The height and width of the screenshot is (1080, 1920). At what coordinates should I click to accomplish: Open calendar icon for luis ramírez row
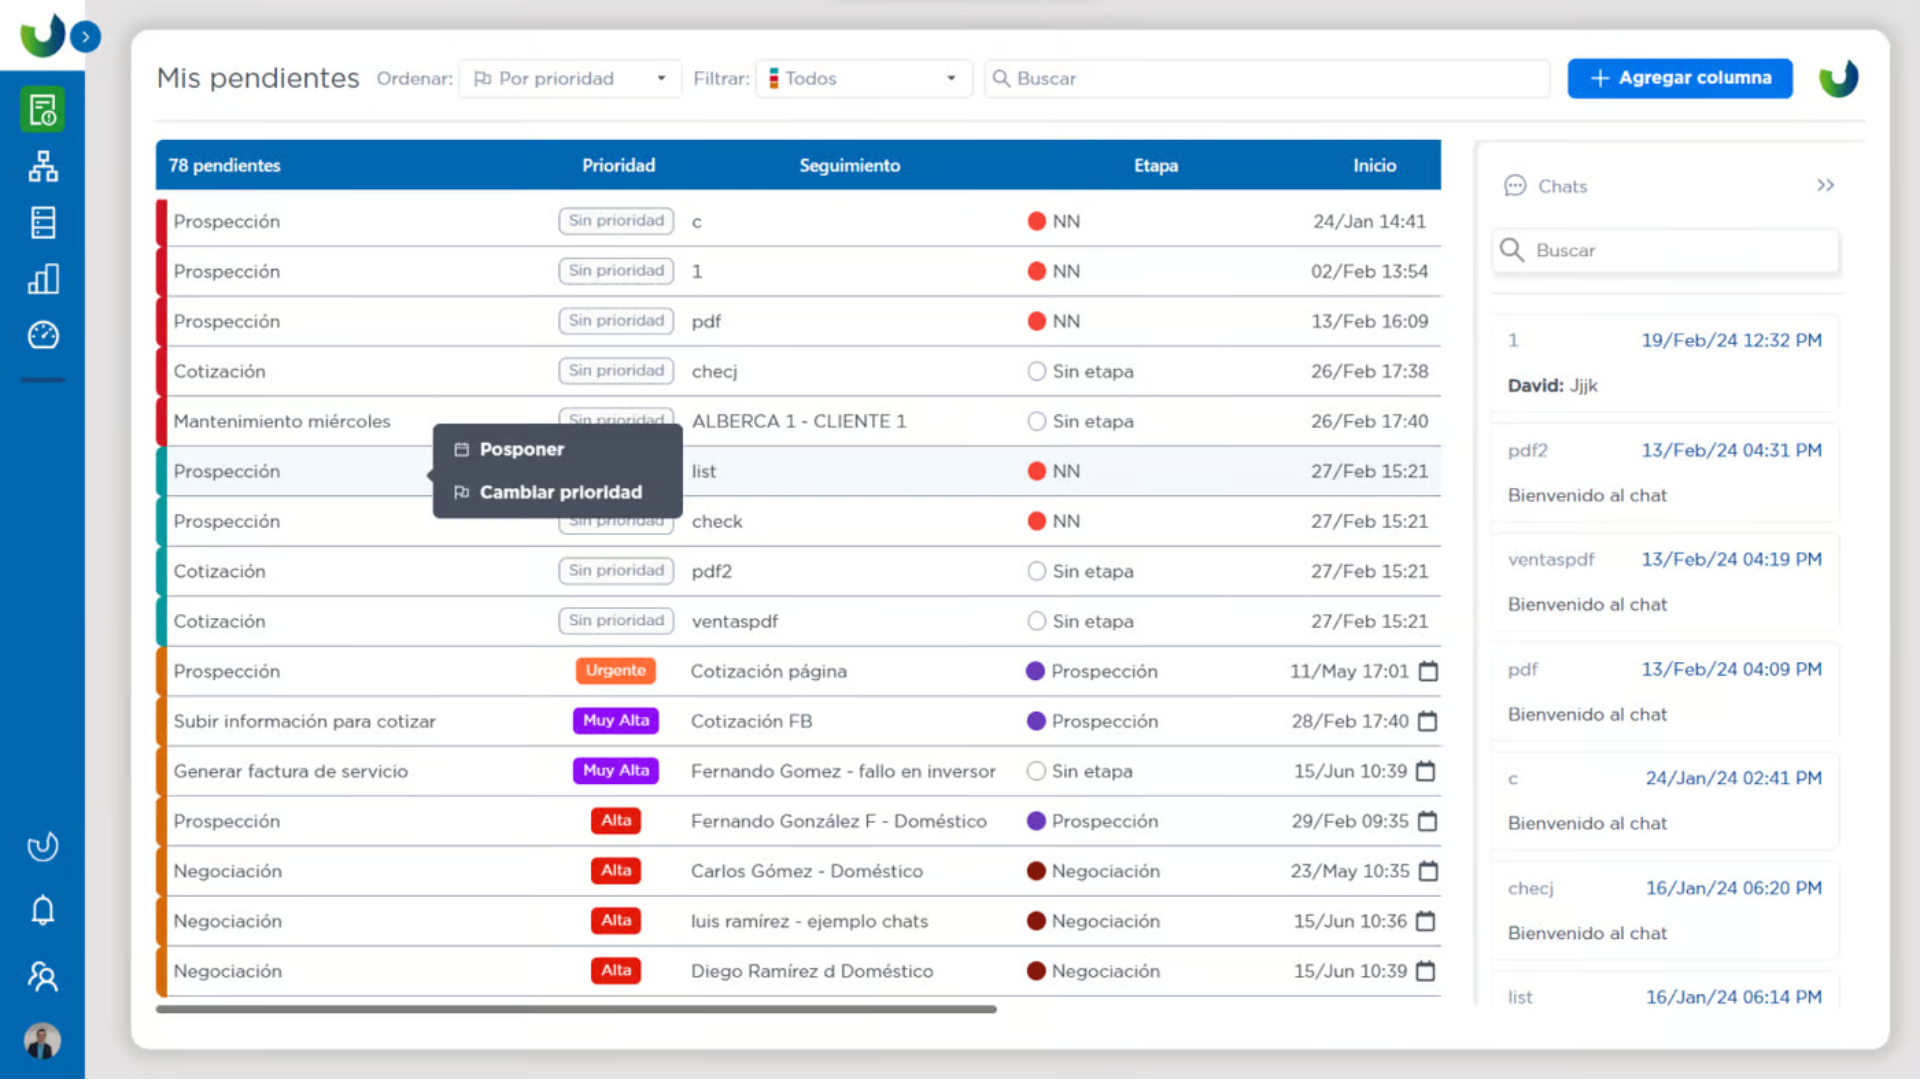(x=1426, y=921)
